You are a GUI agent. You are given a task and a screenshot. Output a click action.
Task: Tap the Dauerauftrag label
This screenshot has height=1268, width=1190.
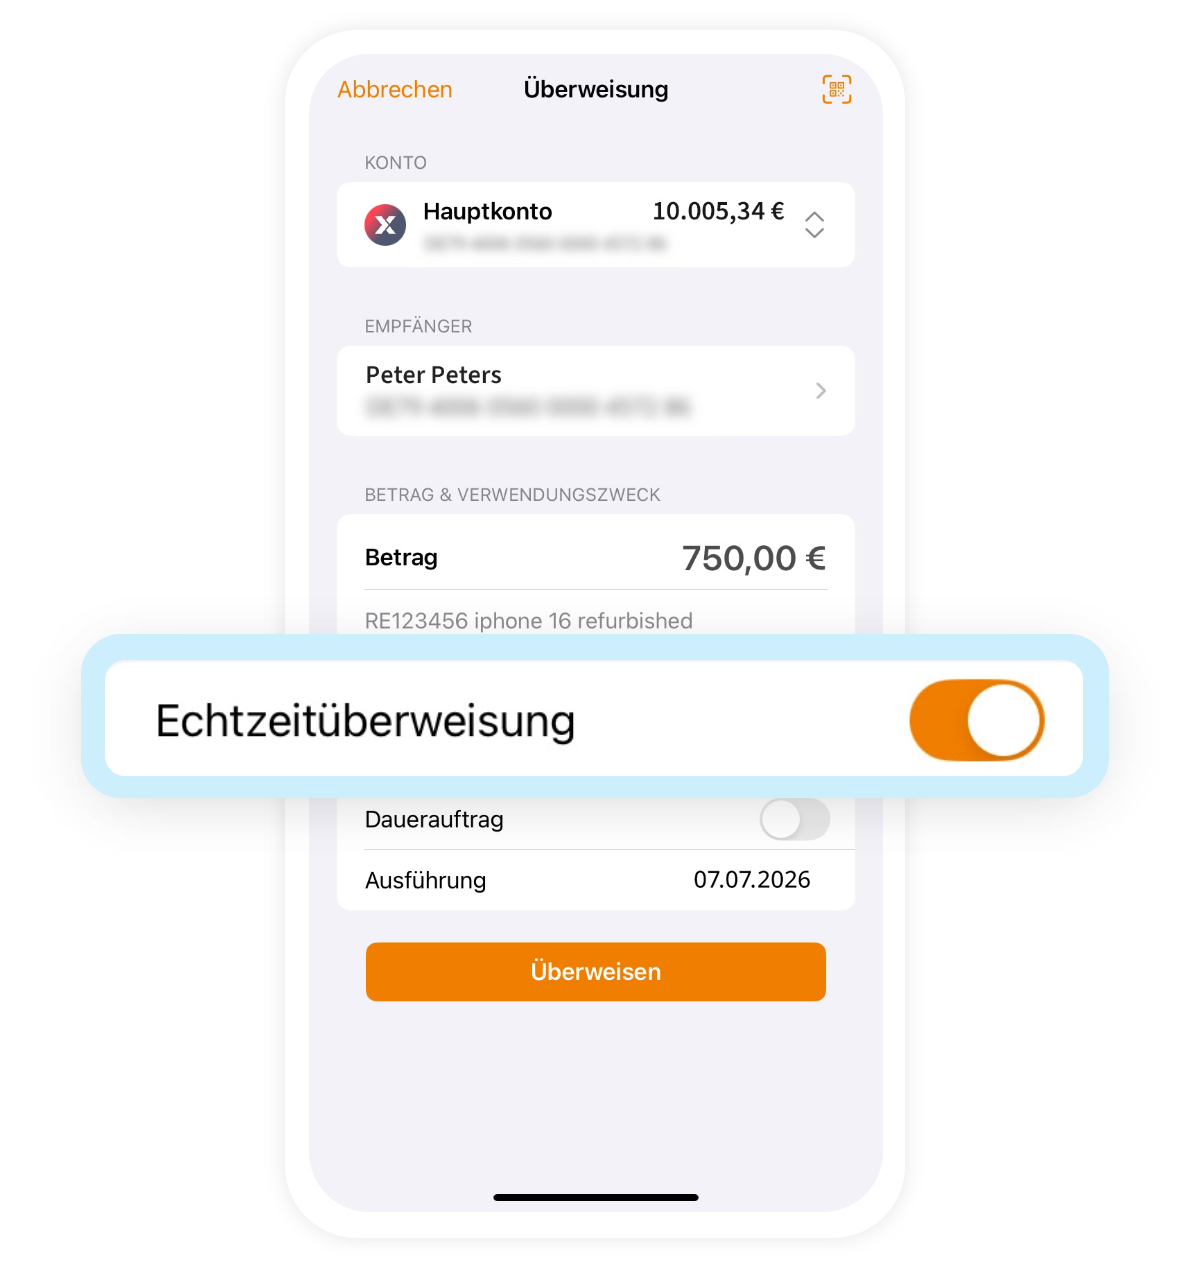(x=434, y=820)
